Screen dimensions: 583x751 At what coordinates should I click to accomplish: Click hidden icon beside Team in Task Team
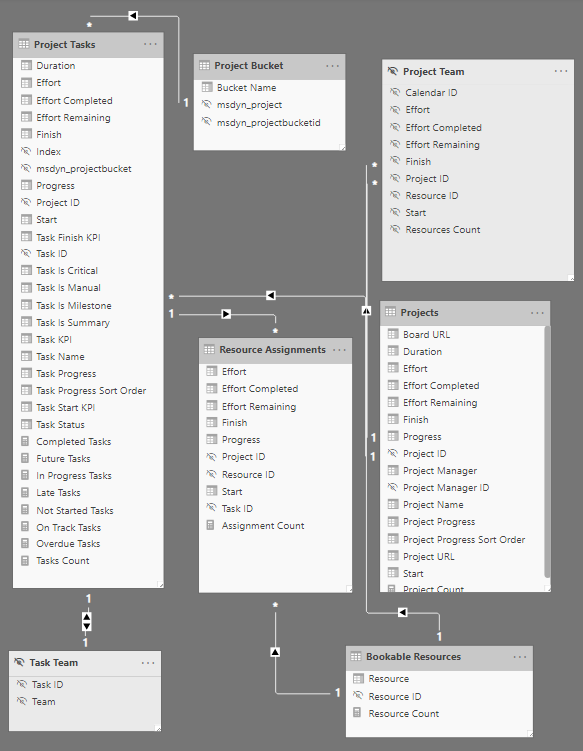click(x=22, y=701)
